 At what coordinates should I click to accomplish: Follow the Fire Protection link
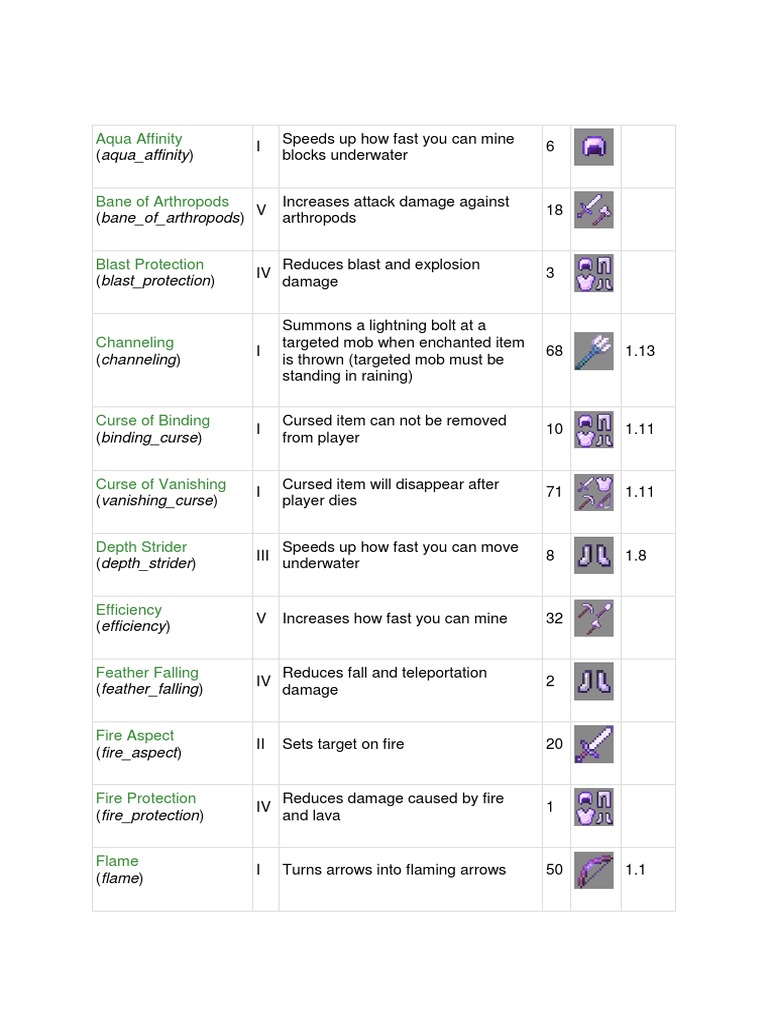[x=146, y=799]
